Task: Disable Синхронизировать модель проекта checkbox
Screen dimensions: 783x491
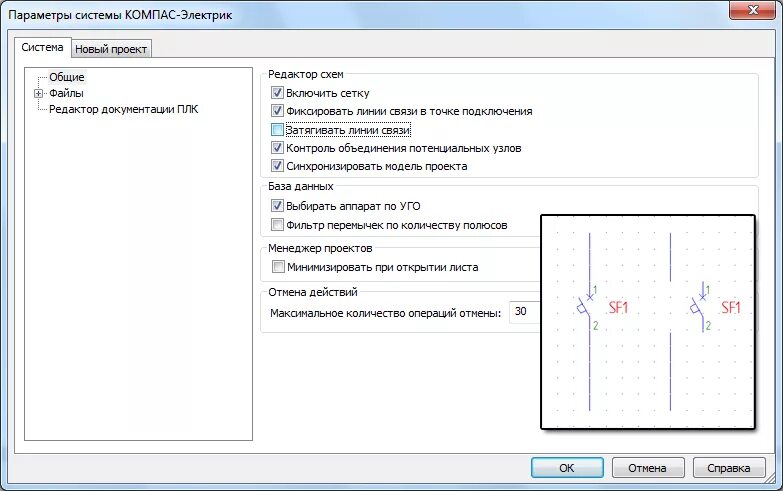Action: [277, 166]
